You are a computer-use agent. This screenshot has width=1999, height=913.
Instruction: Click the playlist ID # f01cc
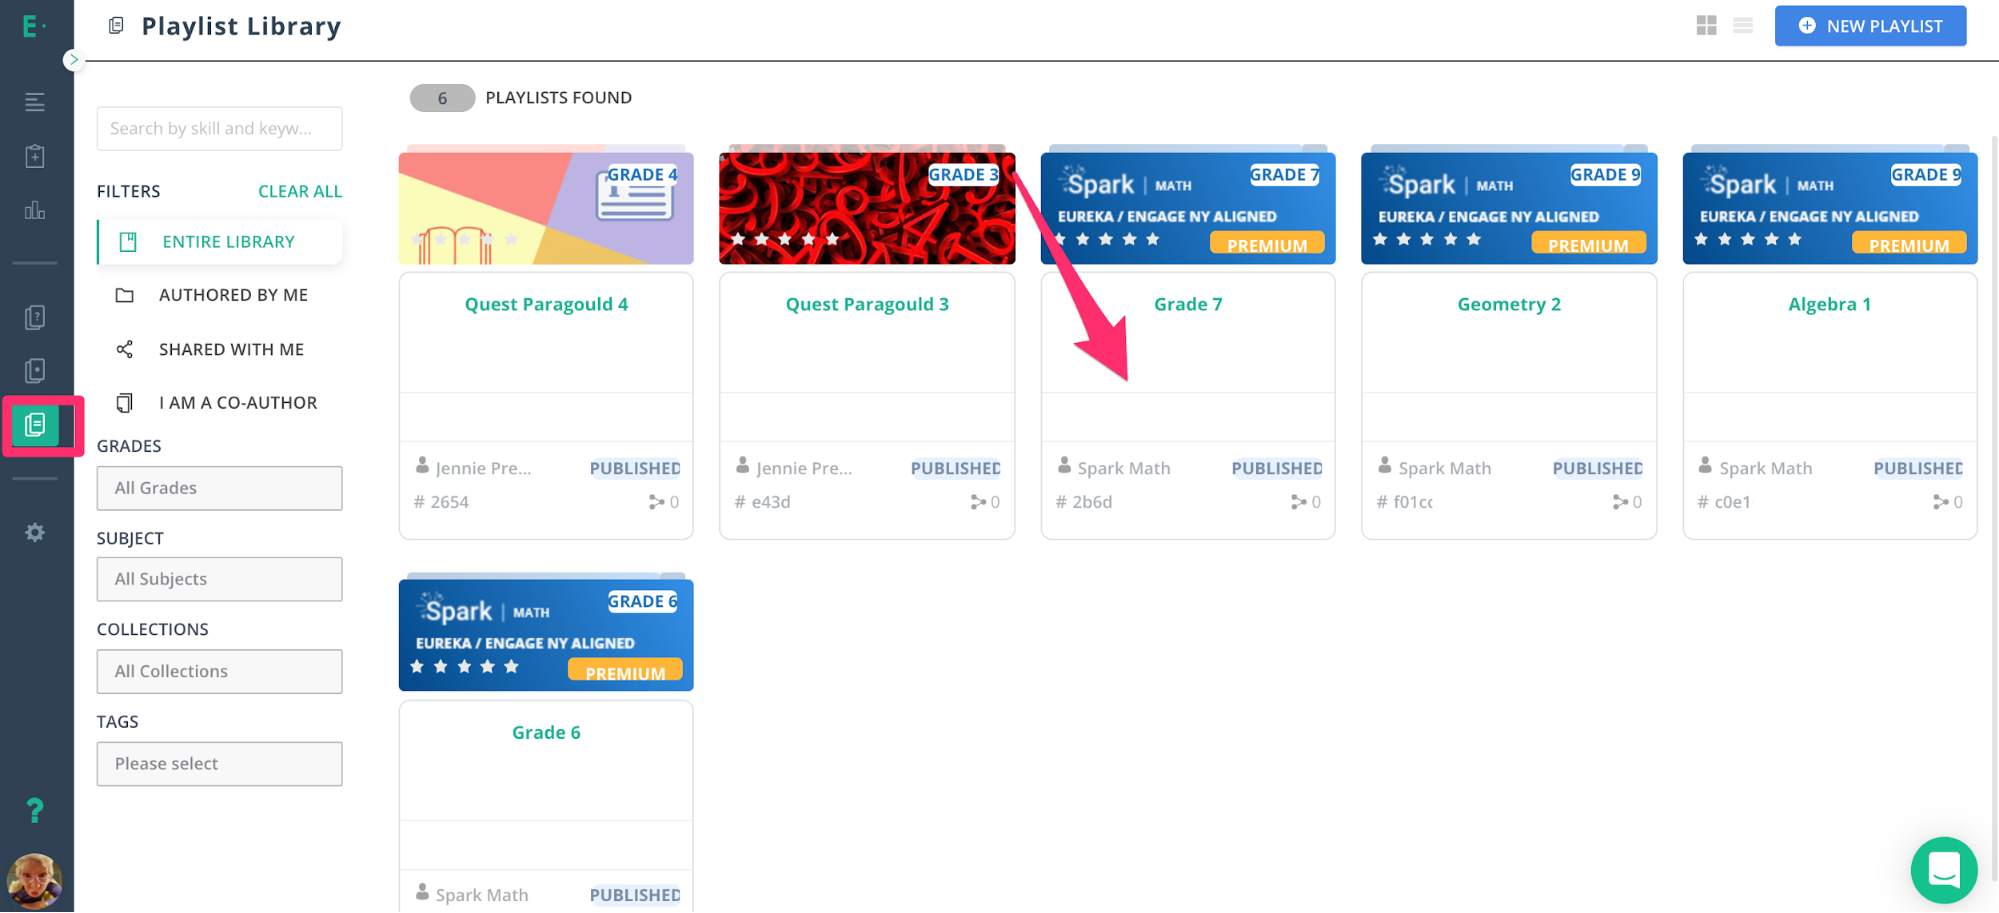(x=1405, y=502)
